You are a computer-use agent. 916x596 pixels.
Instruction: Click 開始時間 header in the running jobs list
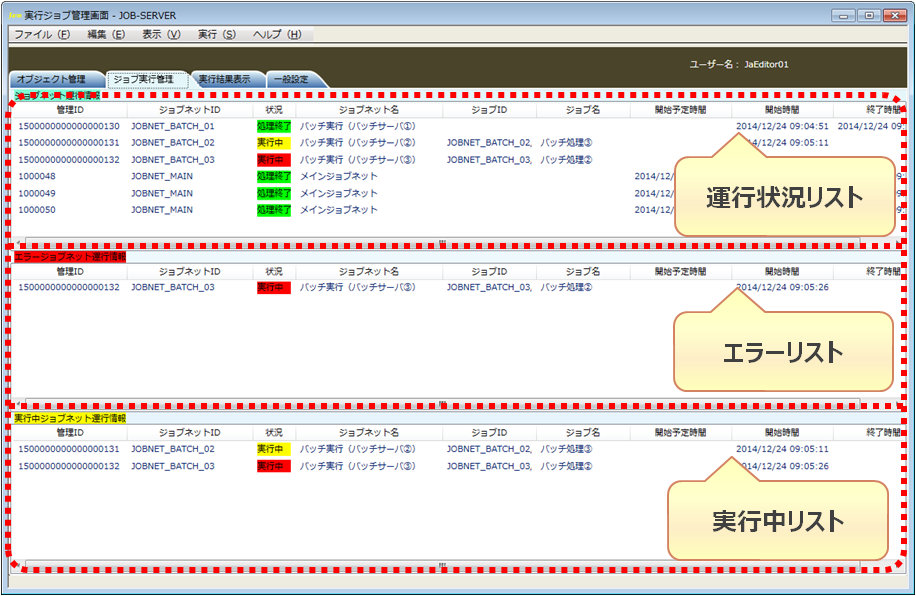782,433
